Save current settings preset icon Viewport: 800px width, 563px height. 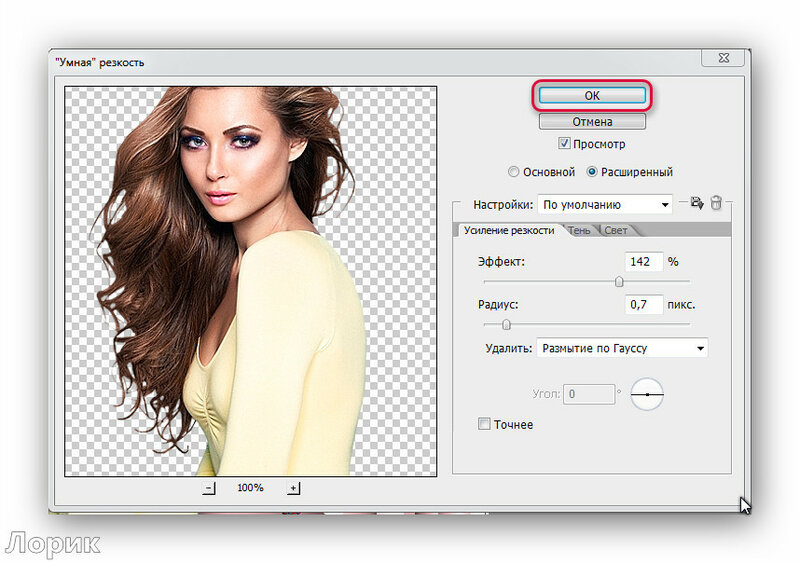[697, 203]
